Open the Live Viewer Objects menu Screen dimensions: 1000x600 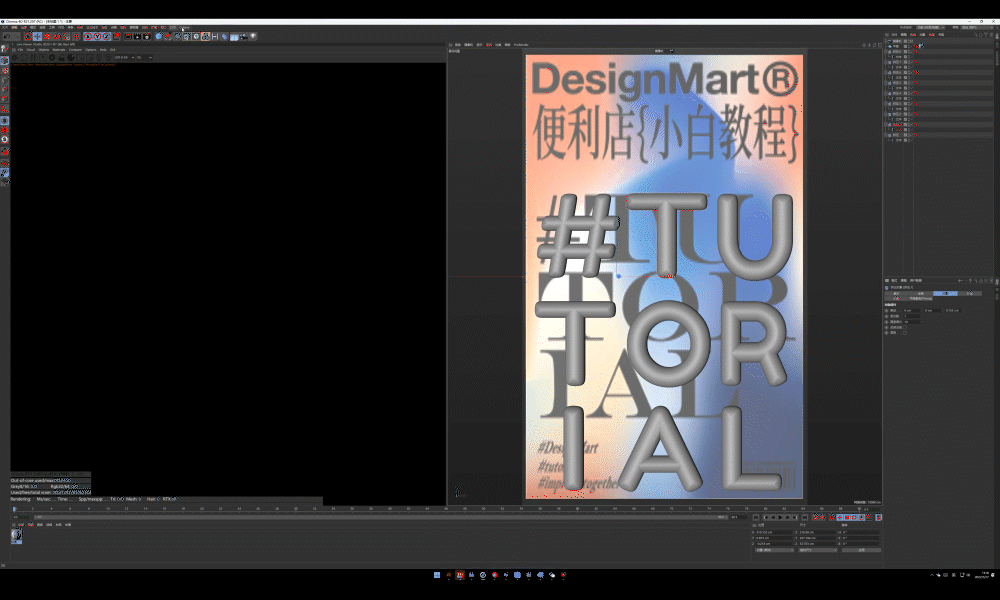(43, 50)
